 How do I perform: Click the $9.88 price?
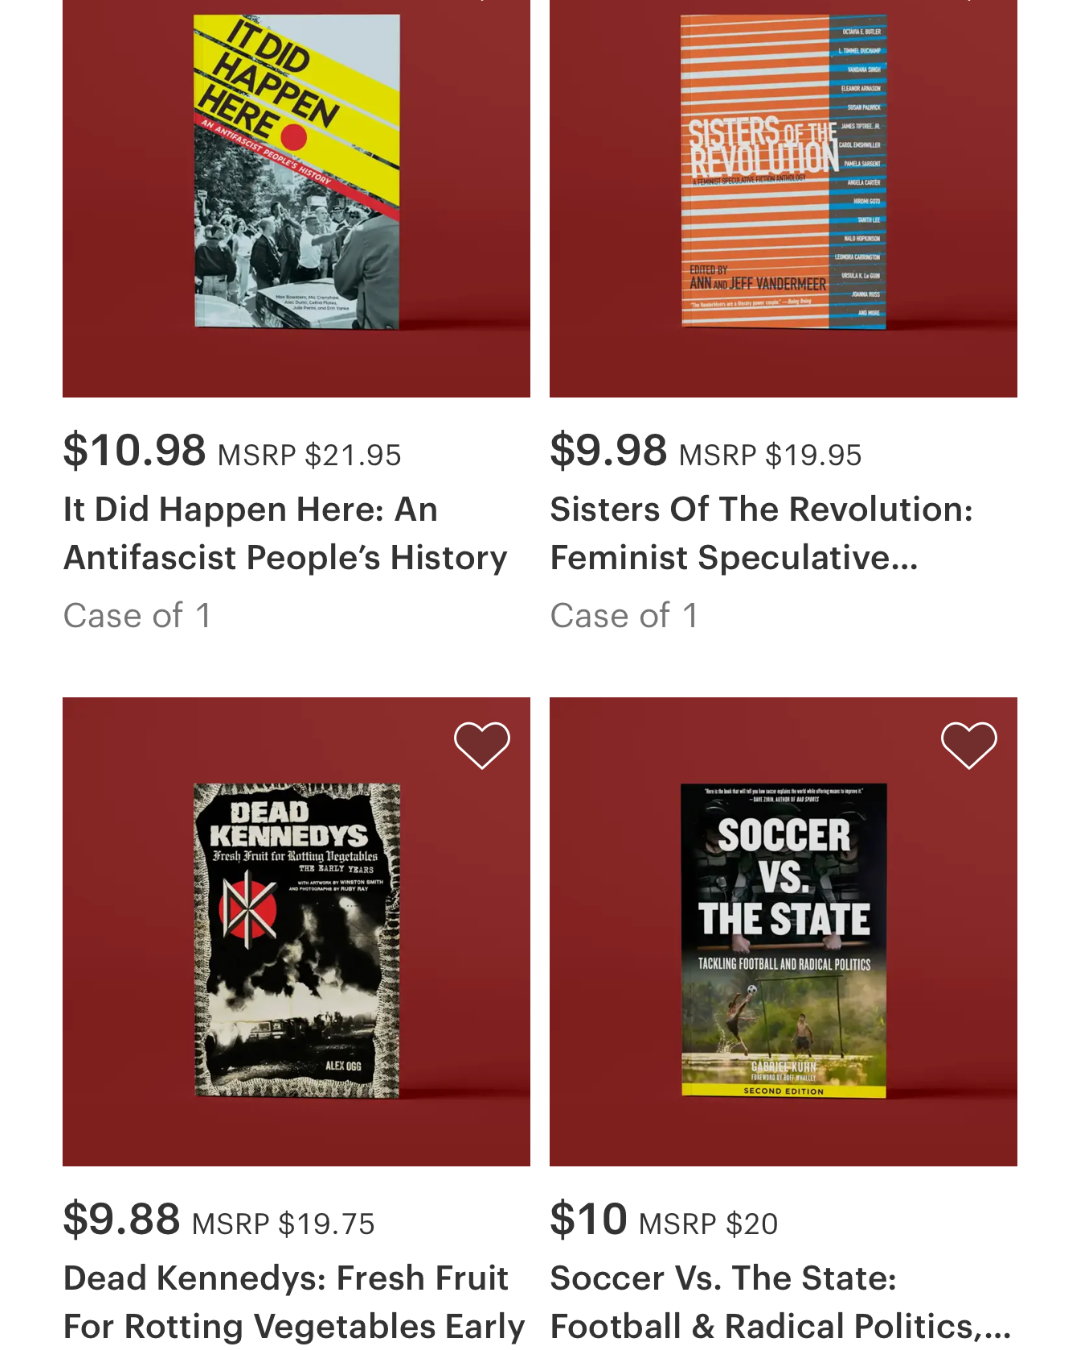pyautogui.click(x=121, y=1220)
